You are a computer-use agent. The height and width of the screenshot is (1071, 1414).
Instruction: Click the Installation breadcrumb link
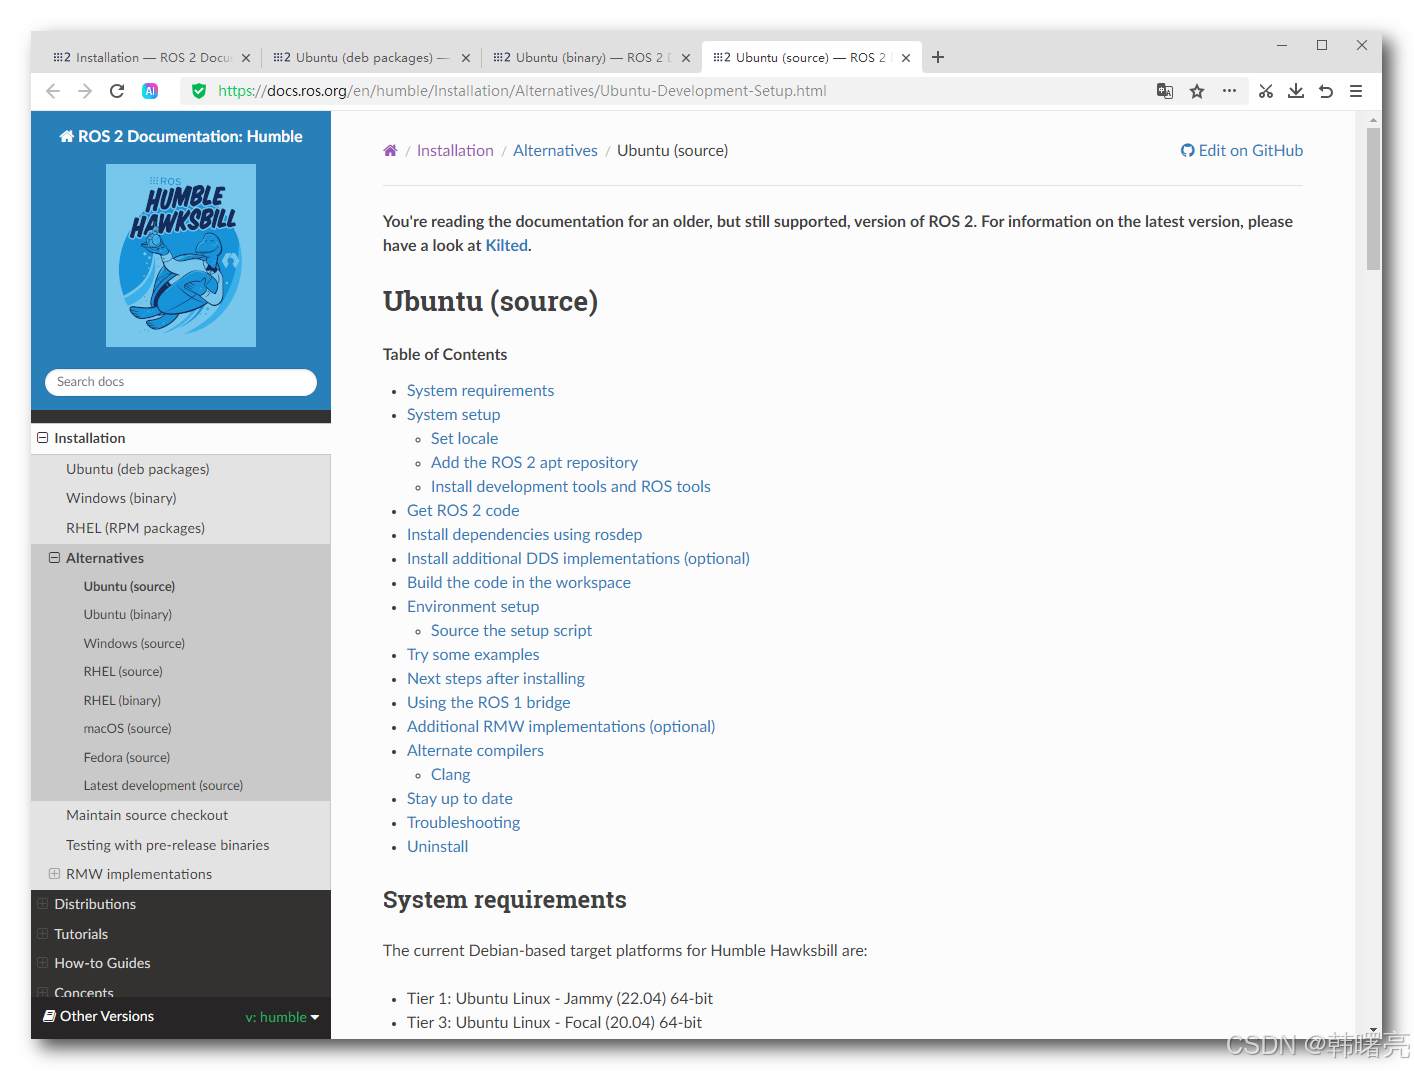455,150
